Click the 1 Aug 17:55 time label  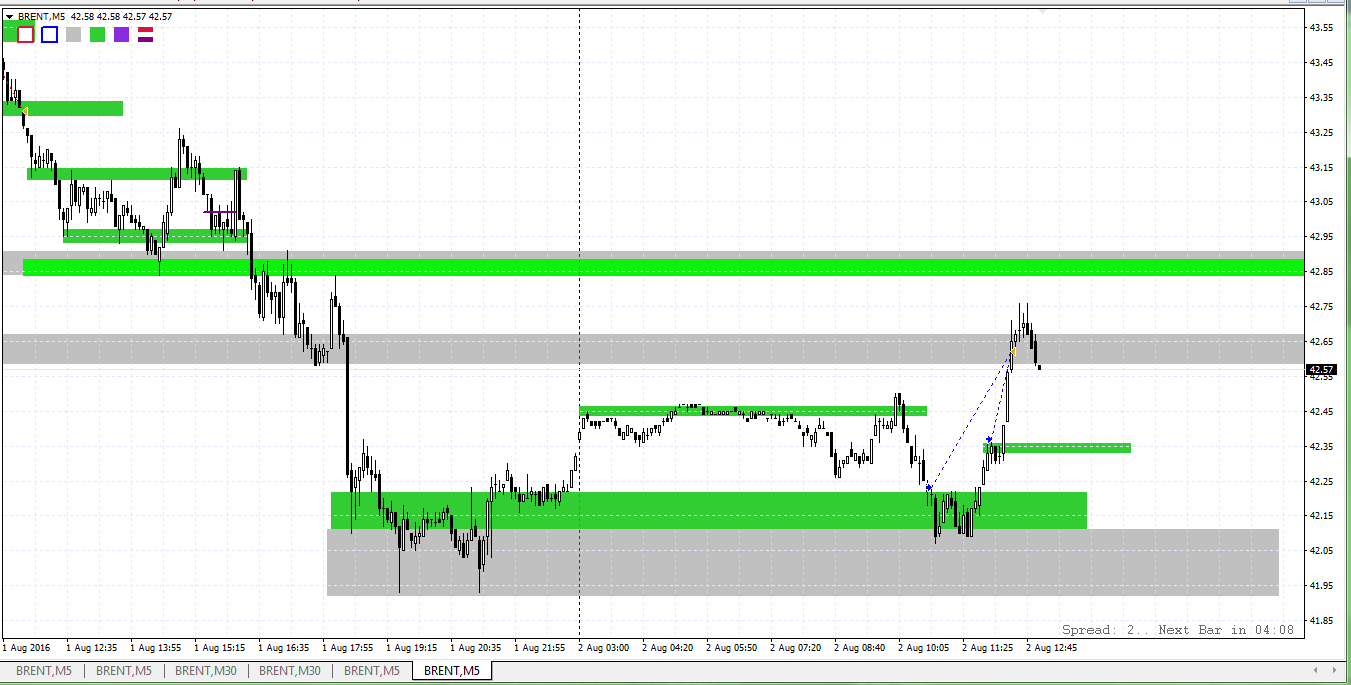(347, 648)
